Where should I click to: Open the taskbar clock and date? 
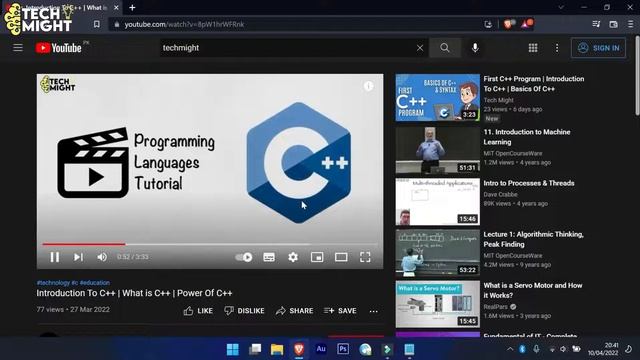[603, 349]
